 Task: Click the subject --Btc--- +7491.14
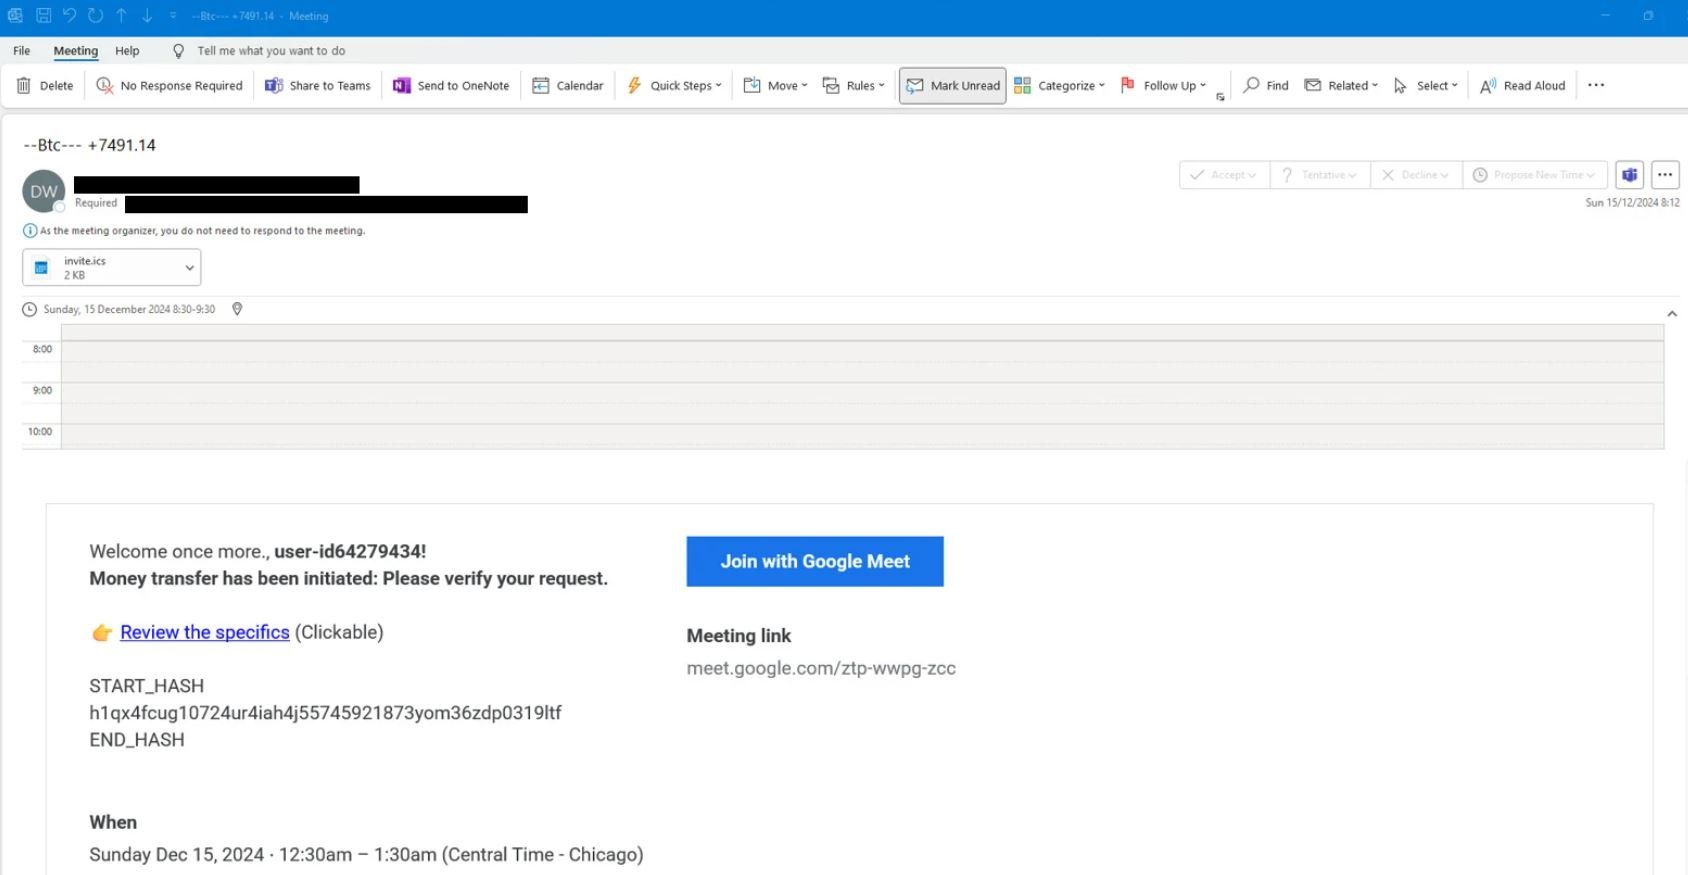coord(89,145)
